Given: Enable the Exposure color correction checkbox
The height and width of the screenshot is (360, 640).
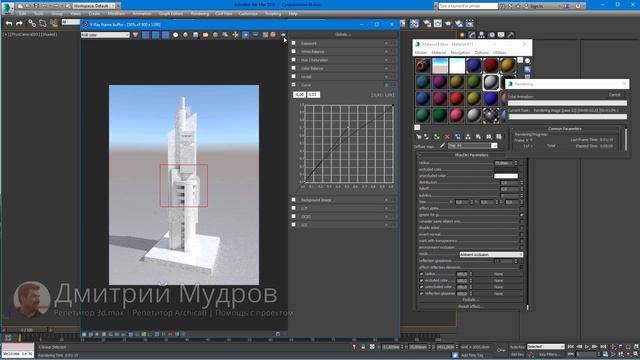Looking at the screenshot, I should [x=293, y=43].
